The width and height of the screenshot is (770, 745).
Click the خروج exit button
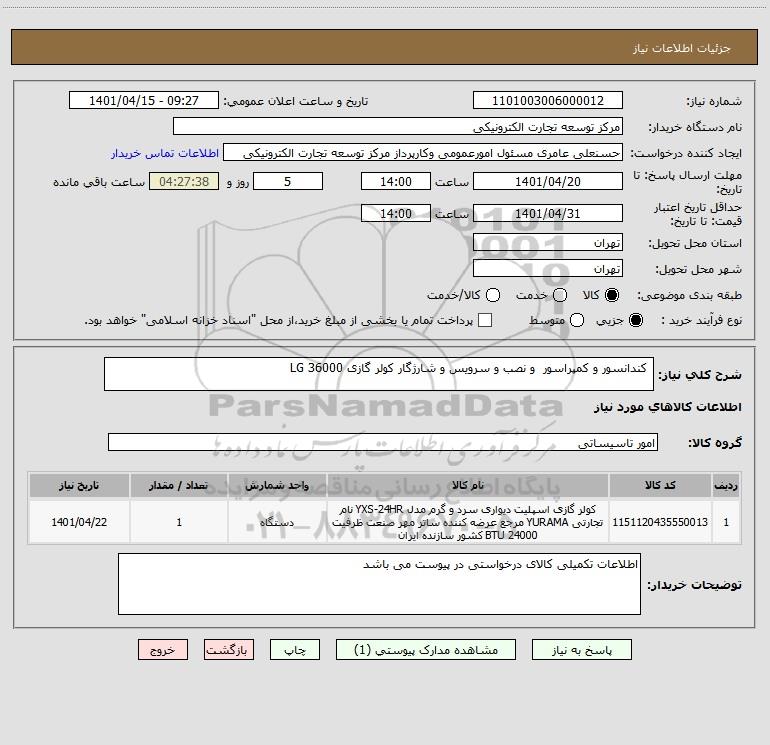(163, 650)
